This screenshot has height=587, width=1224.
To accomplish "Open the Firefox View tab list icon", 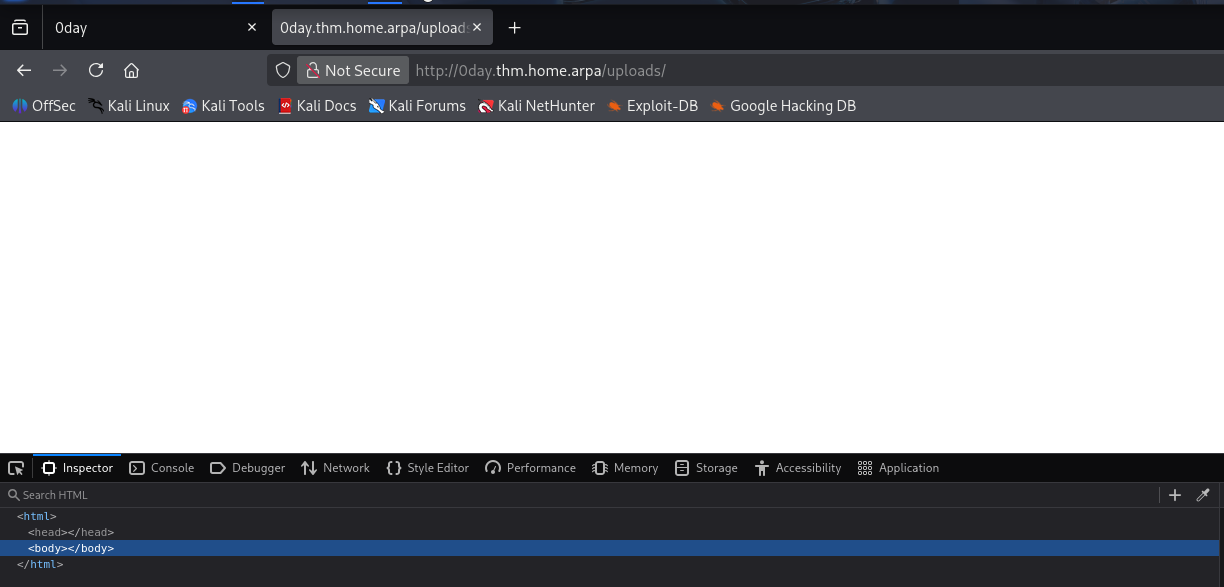I will 20,28.
